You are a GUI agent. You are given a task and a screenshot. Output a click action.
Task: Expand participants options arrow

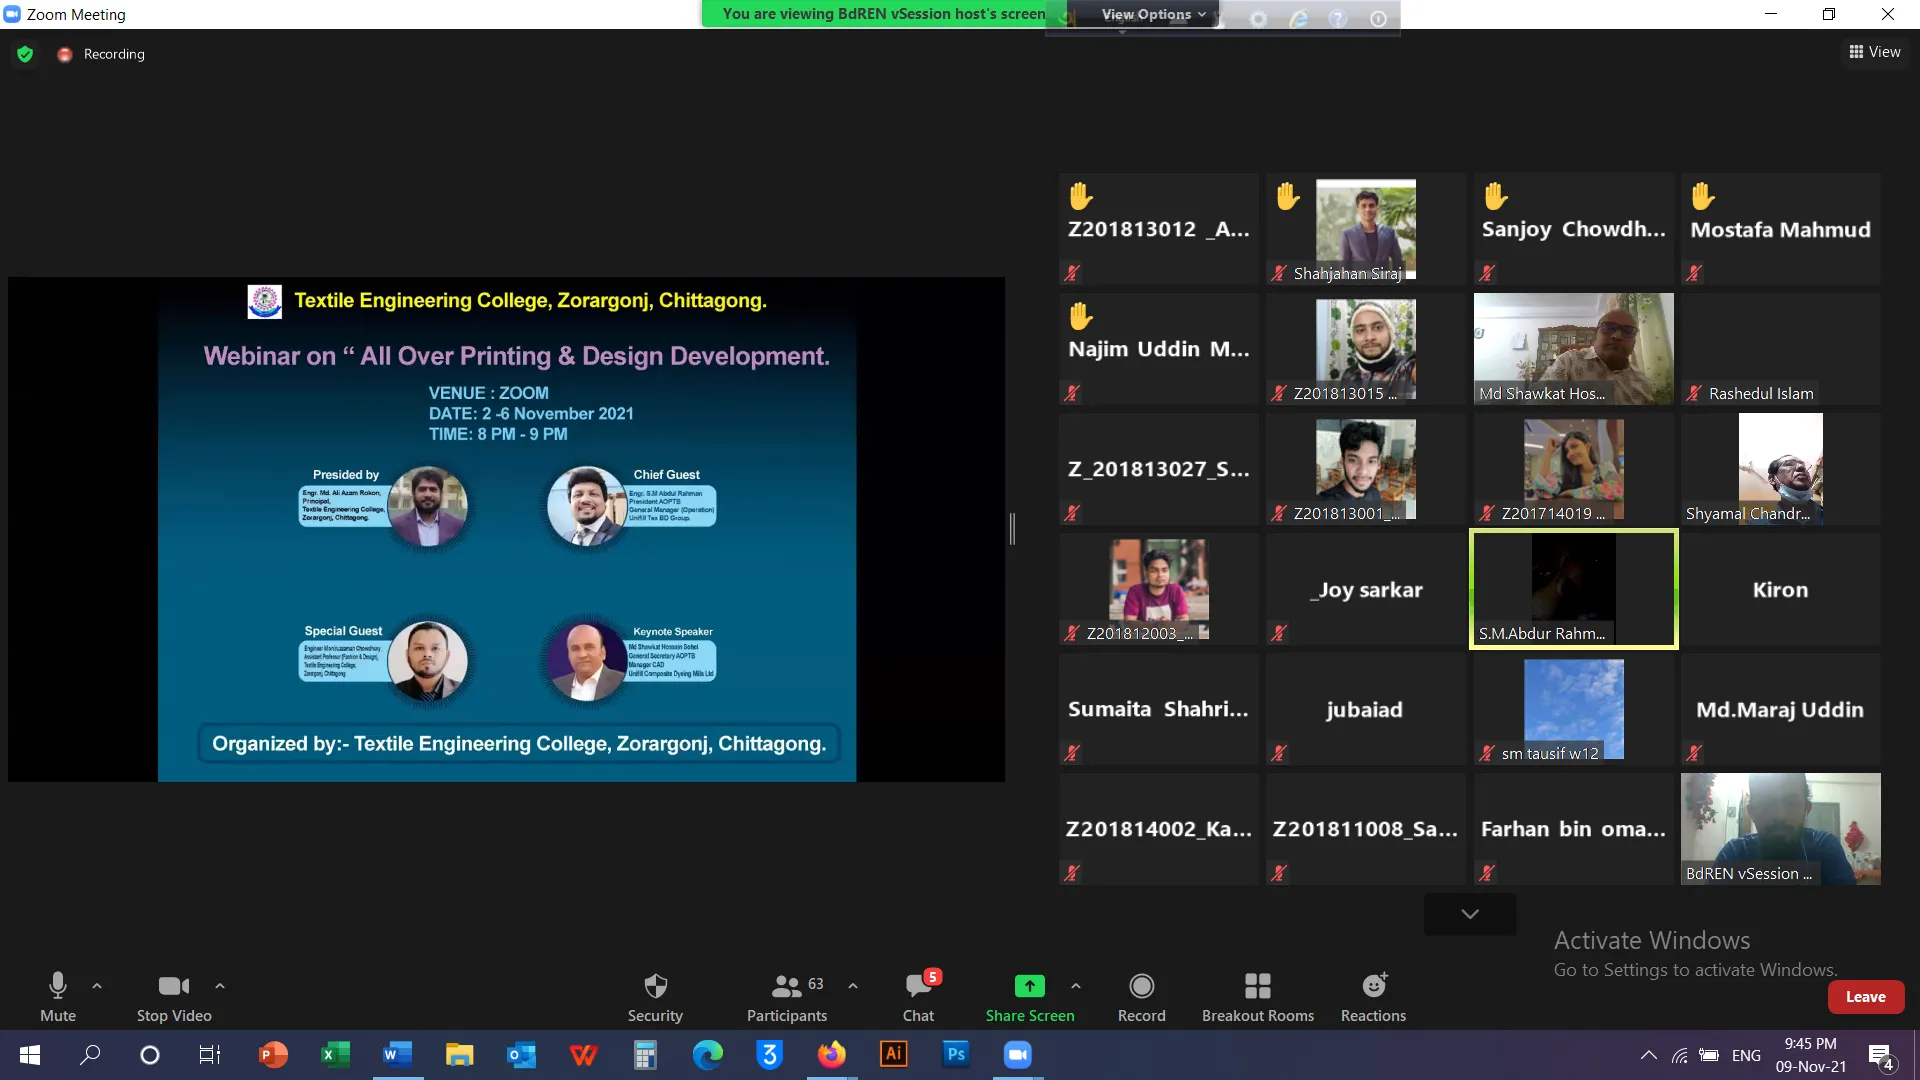pyautogui.click(x=853, y=986)
